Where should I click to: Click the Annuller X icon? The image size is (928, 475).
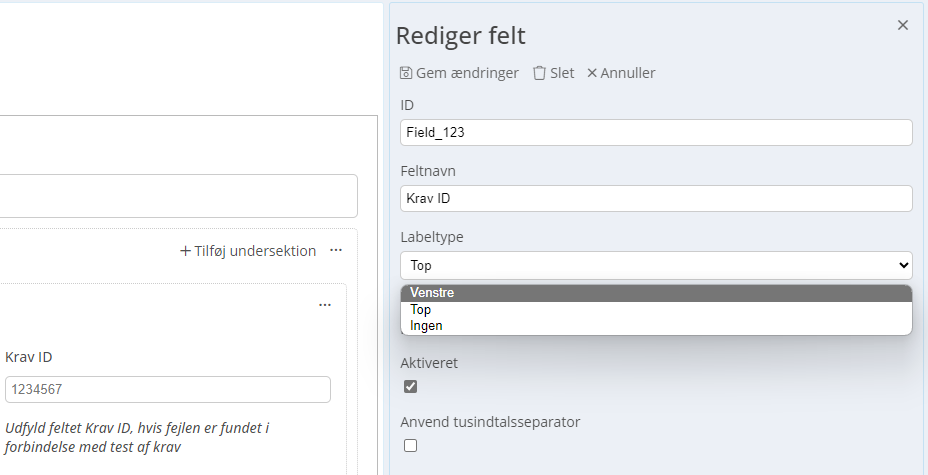592,73
